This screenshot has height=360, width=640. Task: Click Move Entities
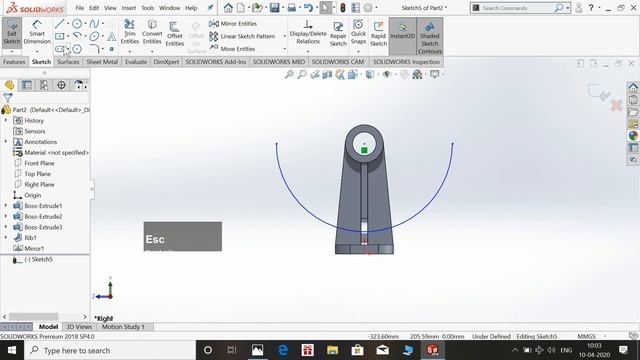232,49
